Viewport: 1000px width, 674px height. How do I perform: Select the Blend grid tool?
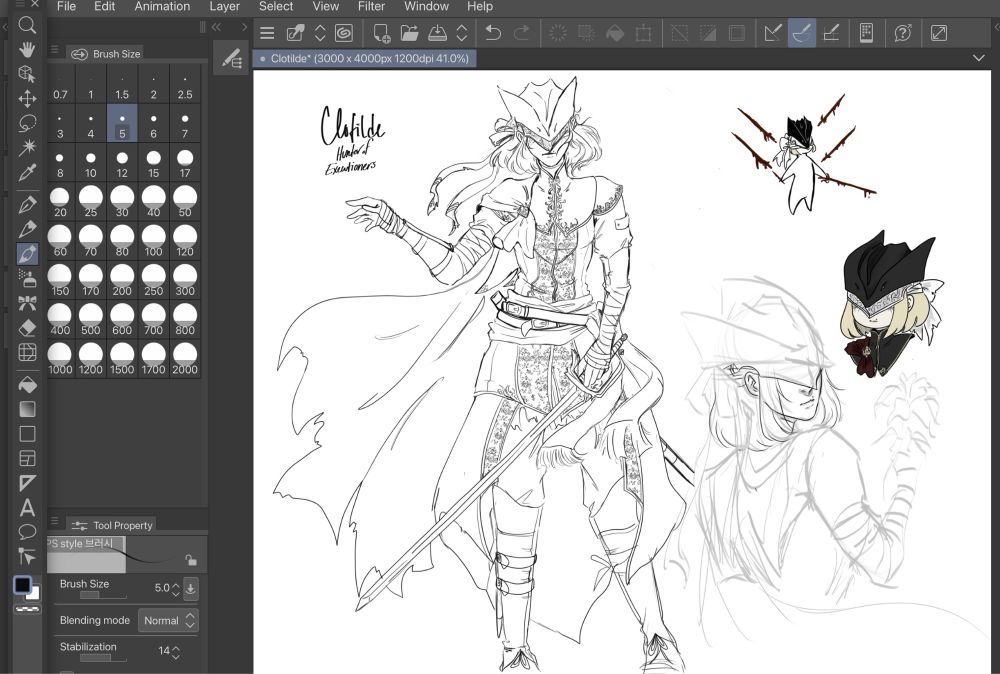27,352
